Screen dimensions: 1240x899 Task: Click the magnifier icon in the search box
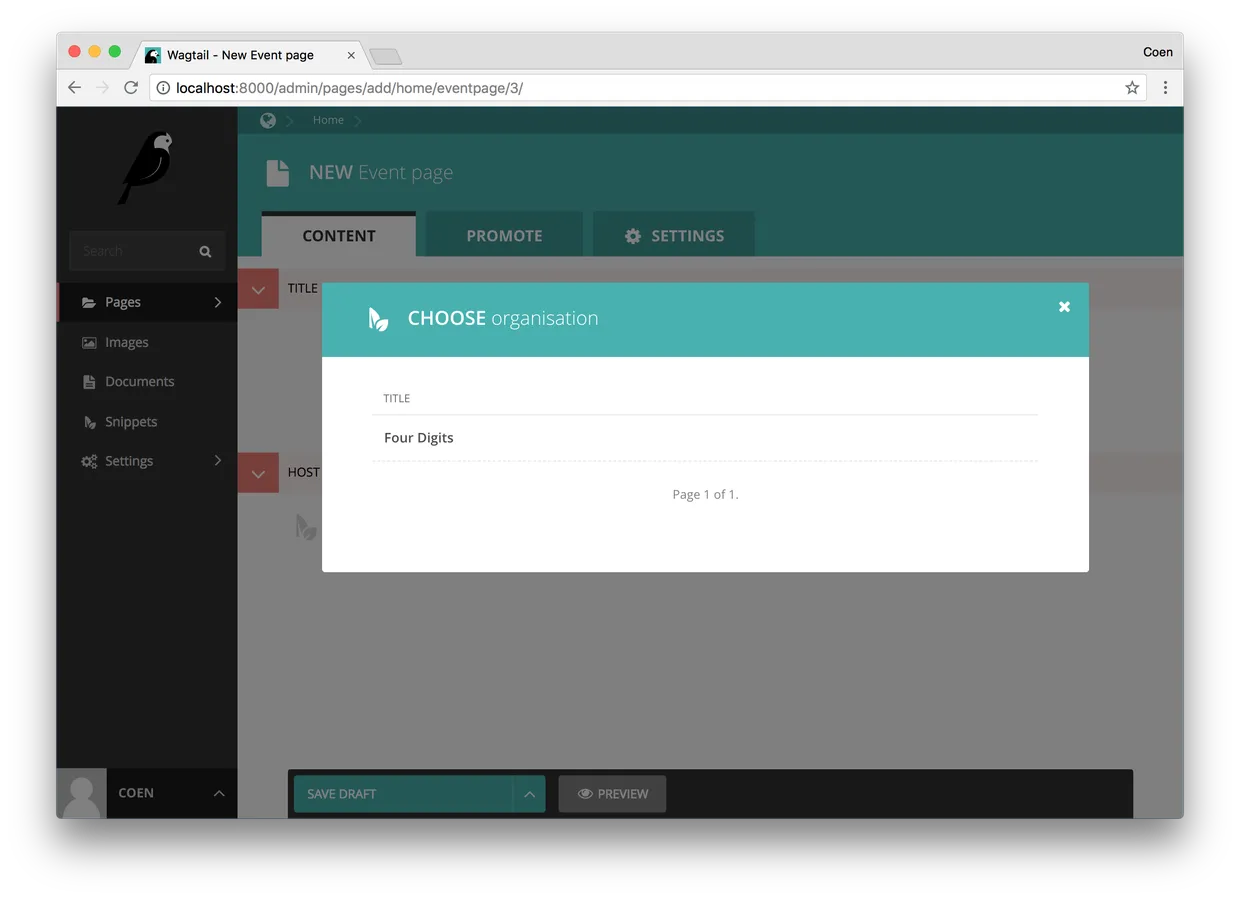click(x=205, y=251)
